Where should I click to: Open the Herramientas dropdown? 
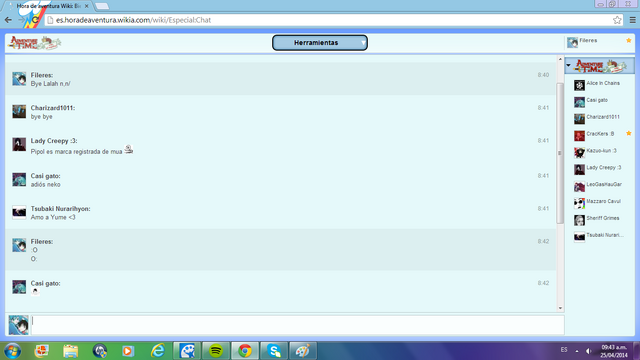tap(320, 42)
